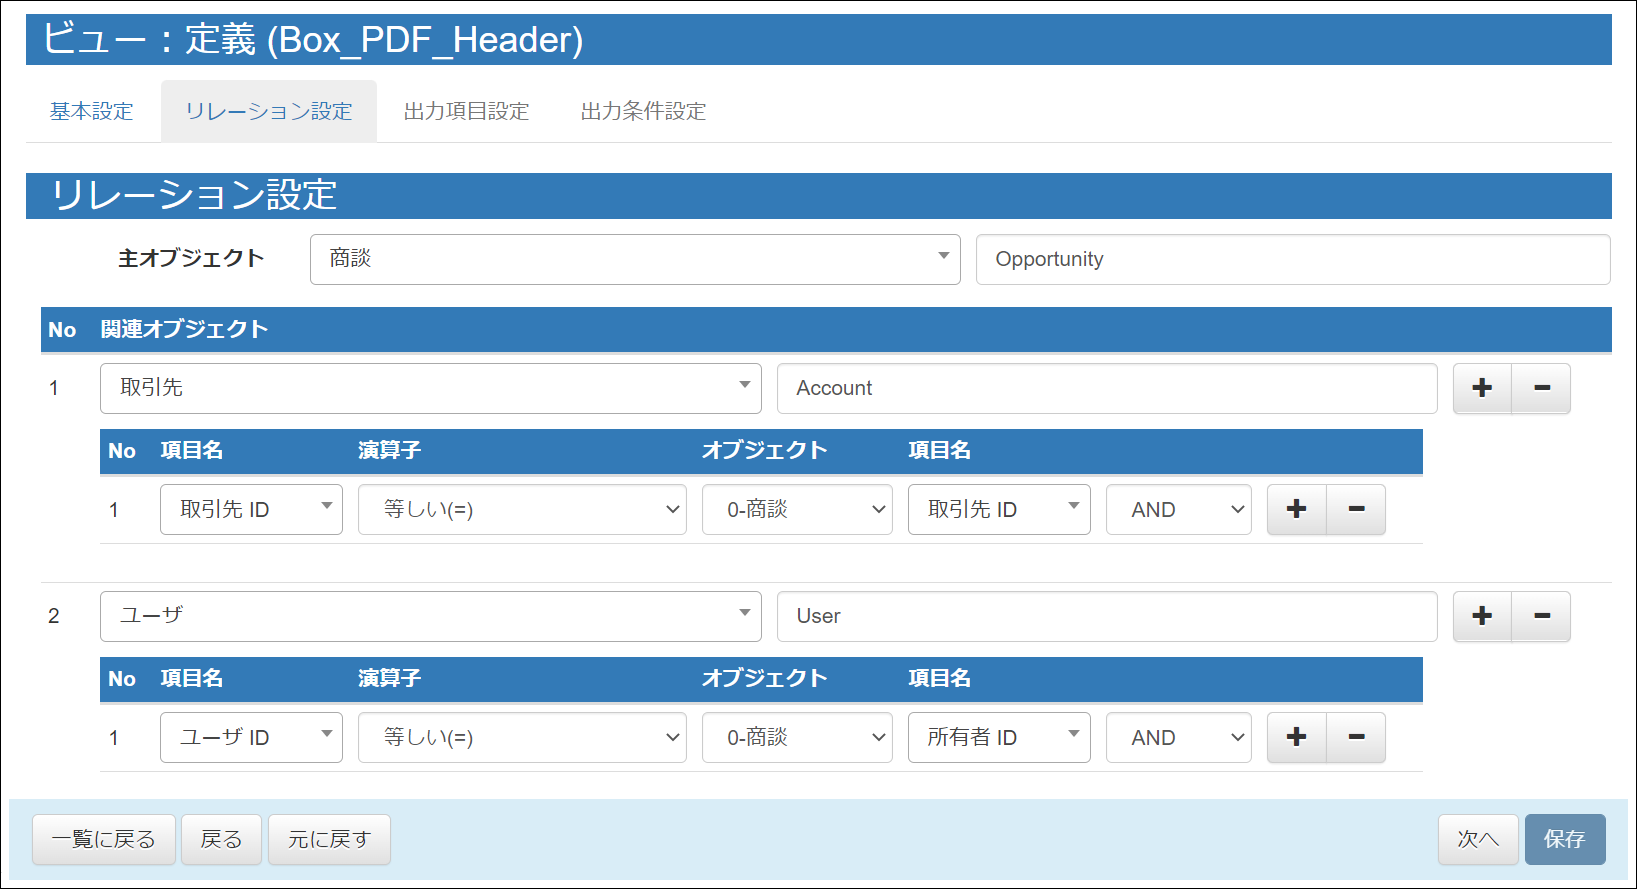Screen dimensions: 1637x889
Task: Open the 所有者 ID field dropdown
Action: coord(998,738)
